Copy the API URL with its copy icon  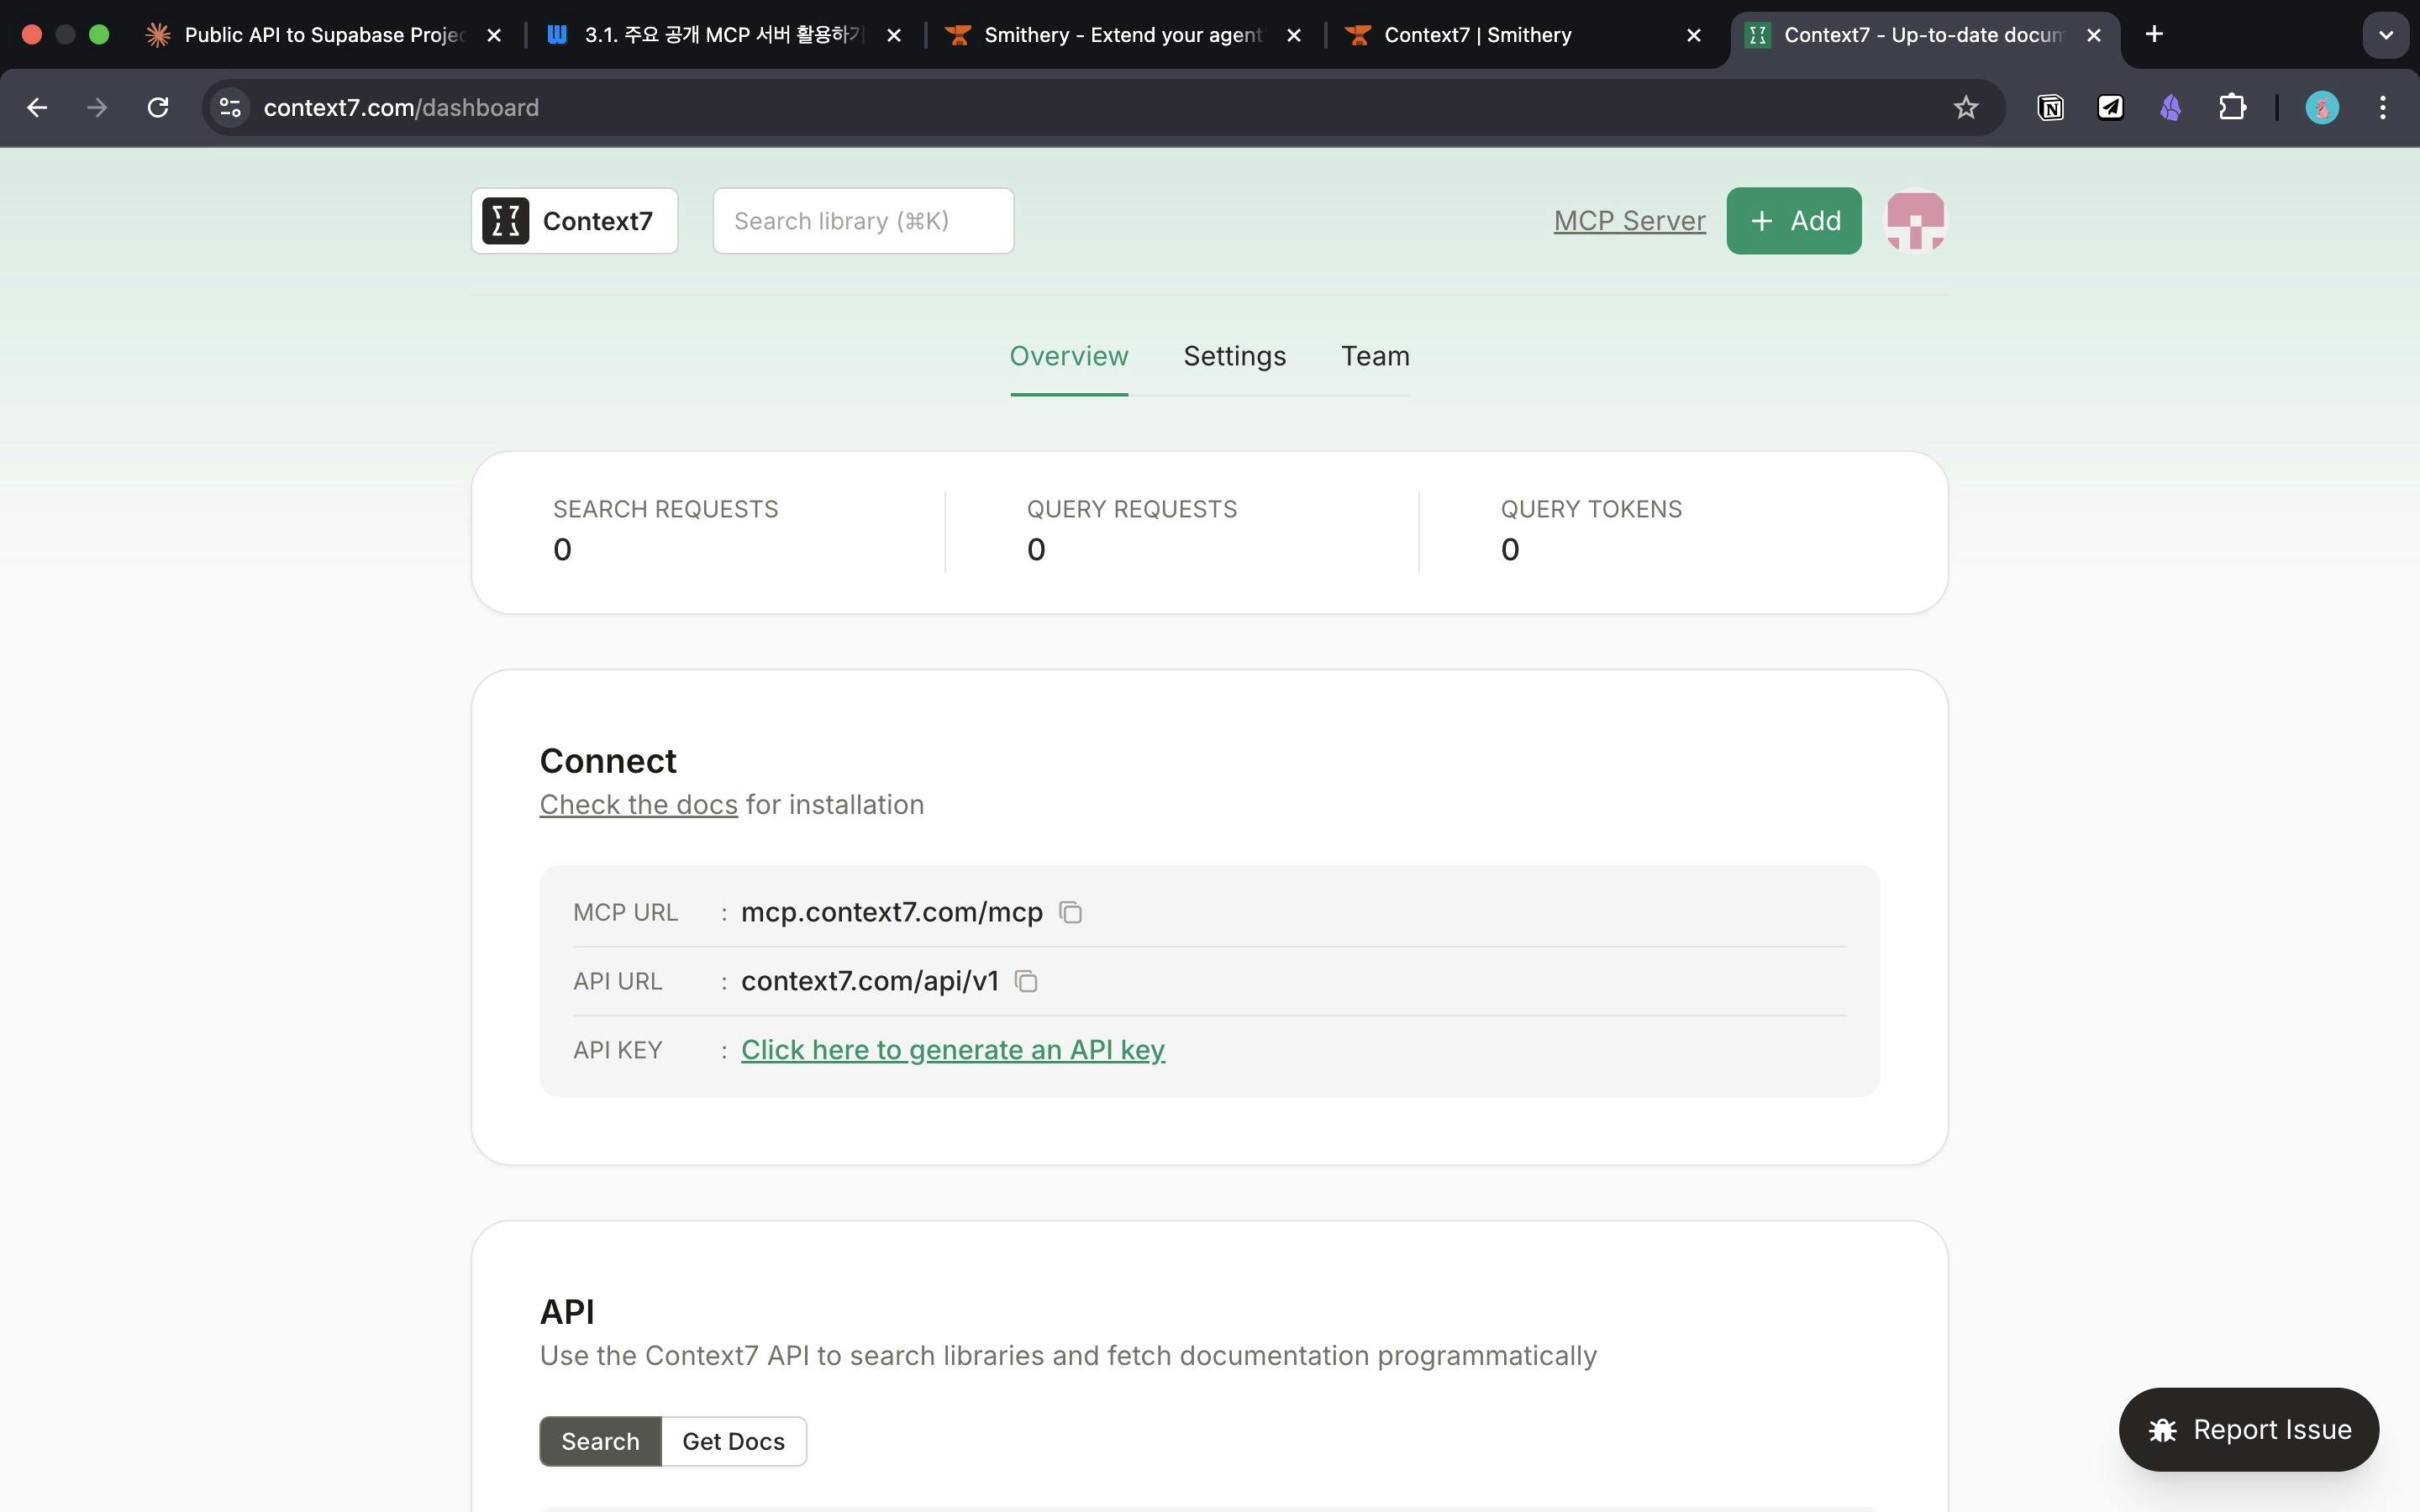[1026, 981]
